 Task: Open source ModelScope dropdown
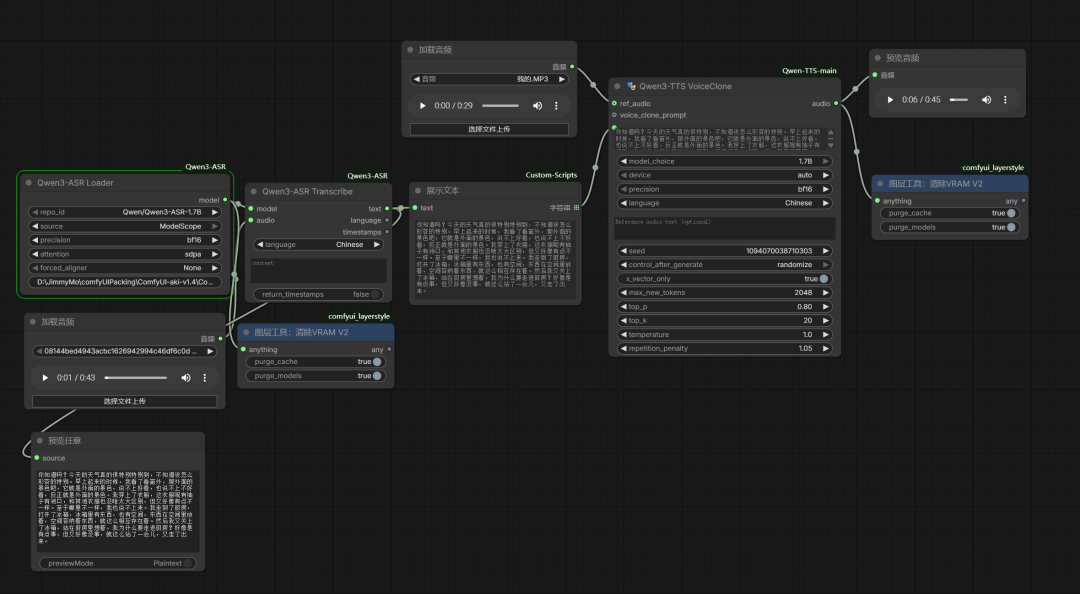click(x=125, y=226)
